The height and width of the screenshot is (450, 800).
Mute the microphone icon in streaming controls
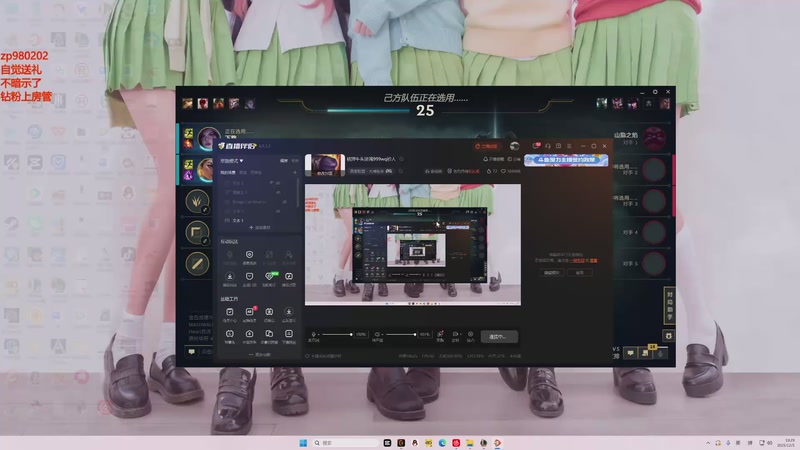313,335
